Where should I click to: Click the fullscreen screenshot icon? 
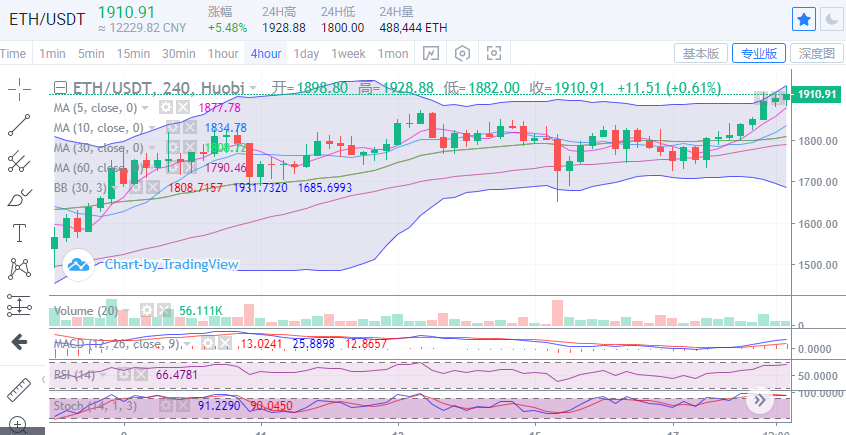tap(494, 53)
